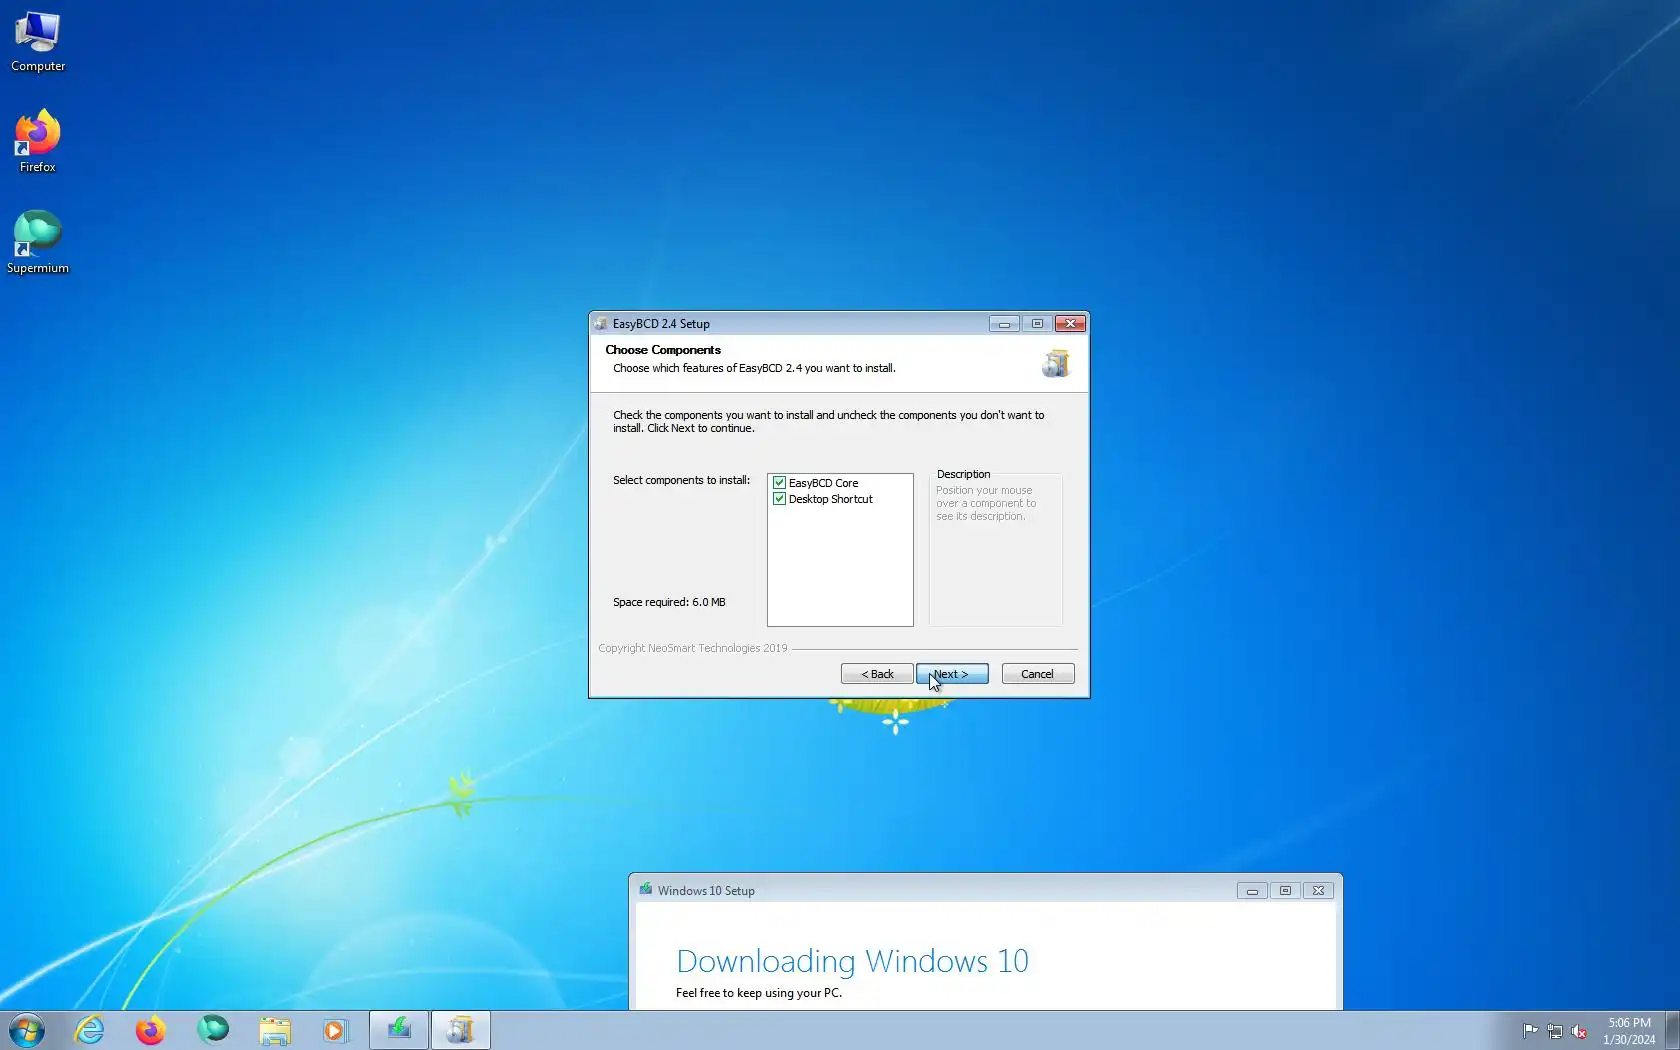
Task: Click the 'Select components to install:' label
Action: (x=681, y=480)
